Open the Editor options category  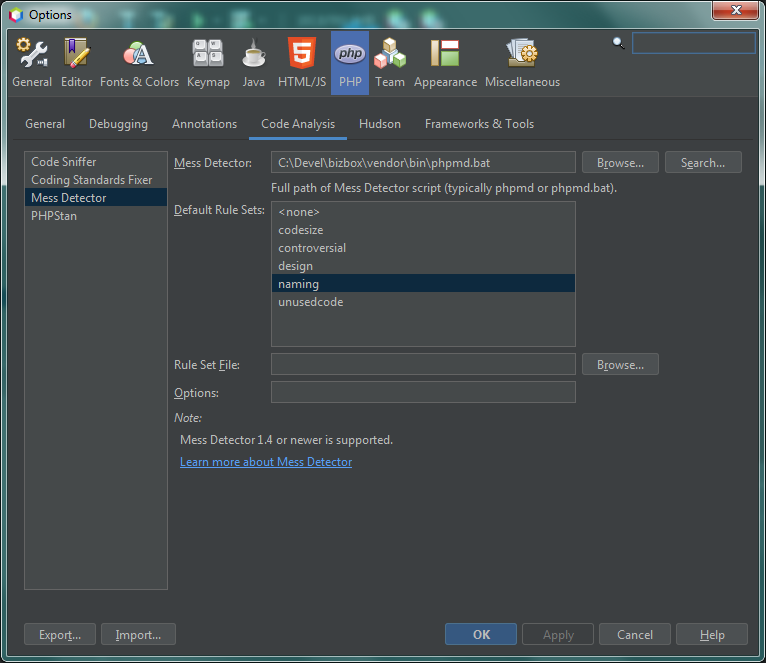tap(76, 64)
